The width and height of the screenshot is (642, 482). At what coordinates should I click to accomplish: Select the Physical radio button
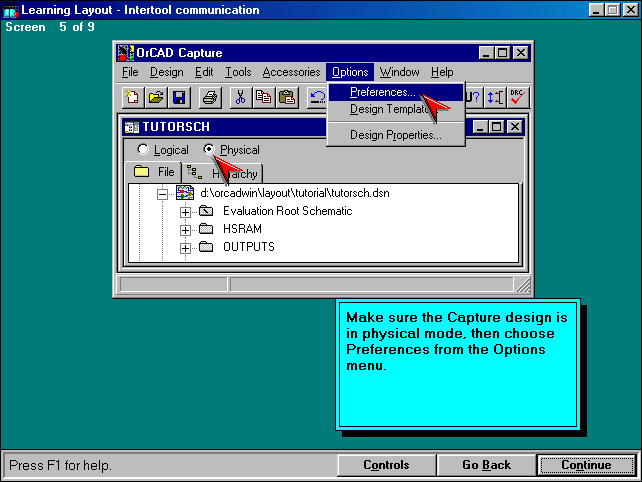point(209,150)
